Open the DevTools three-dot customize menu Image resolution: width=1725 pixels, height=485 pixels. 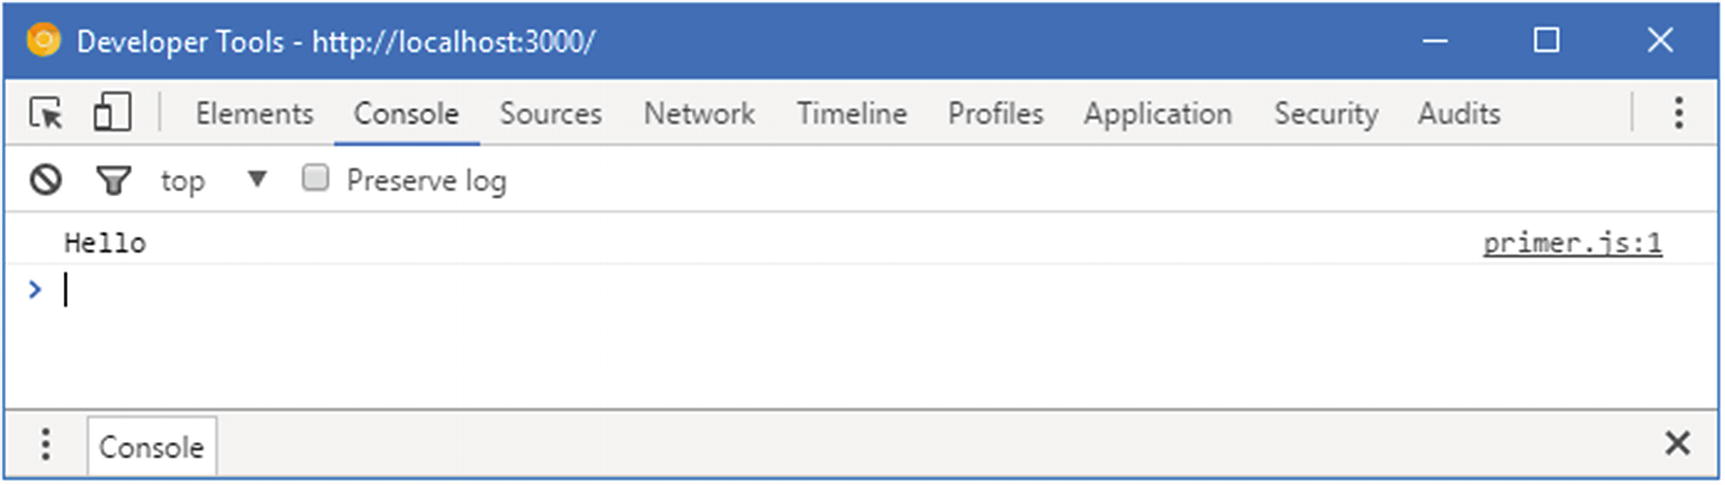(1678, 113)
